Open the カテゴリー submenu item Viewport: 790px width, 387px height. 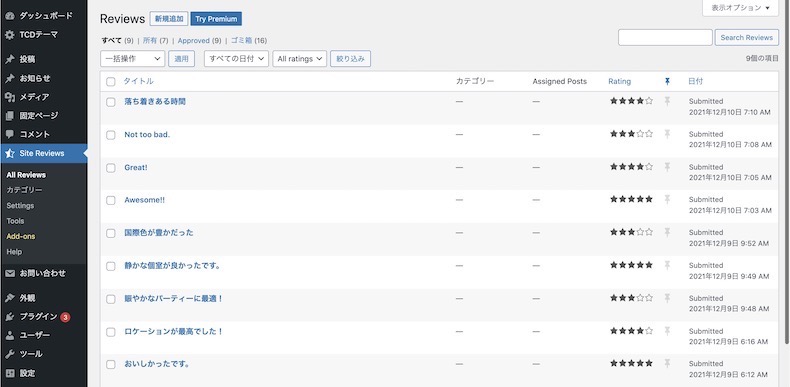coord(24,190)
